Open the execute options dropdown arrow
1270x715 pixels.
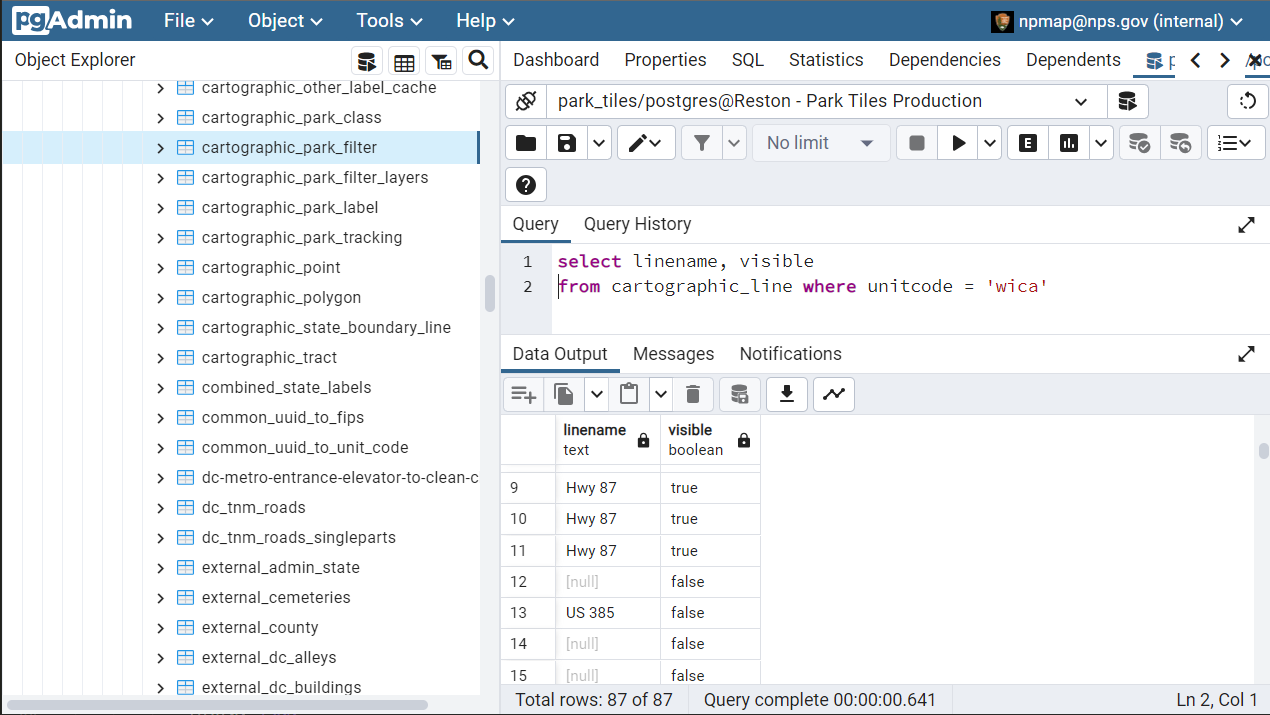click(x=990, y=143)
